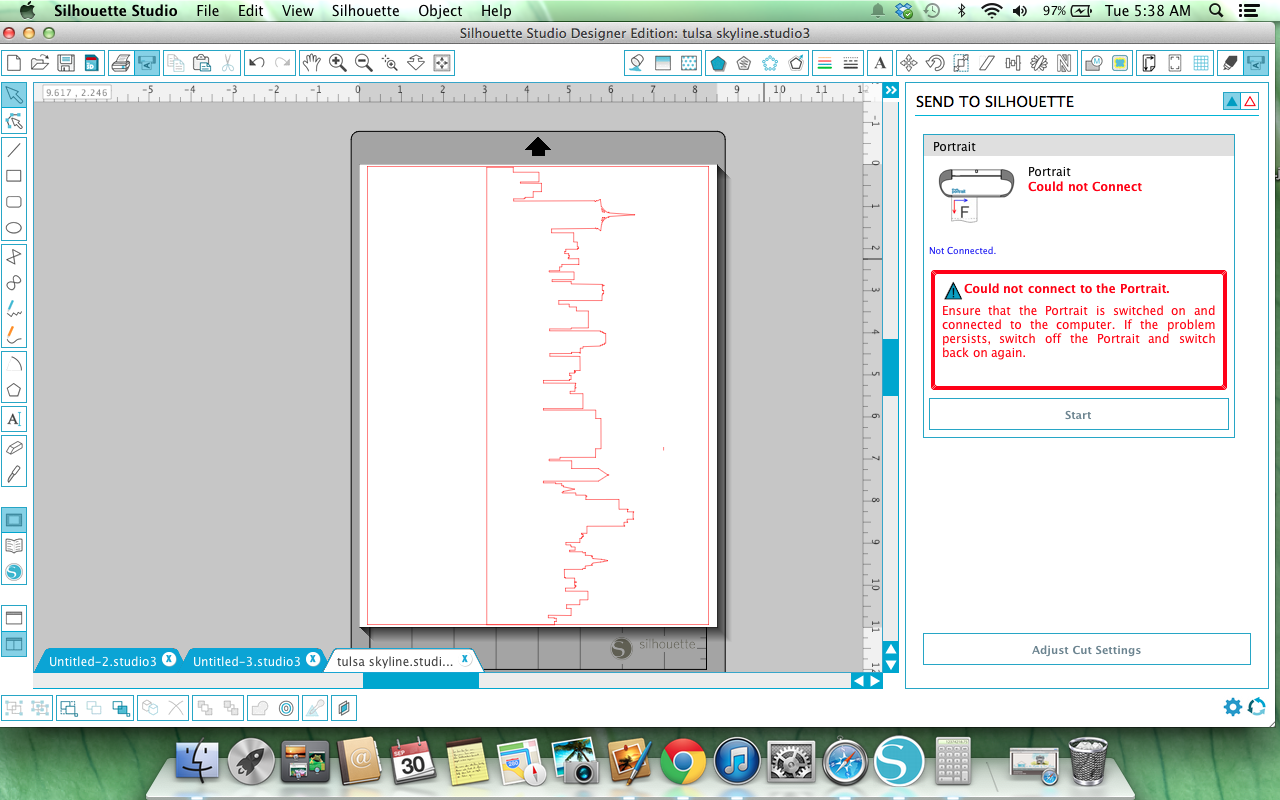Collapse the side panel with double-arrow button
Image resolution: width=1280 pixels, height=800 pixels.
(x=890, y=90)
